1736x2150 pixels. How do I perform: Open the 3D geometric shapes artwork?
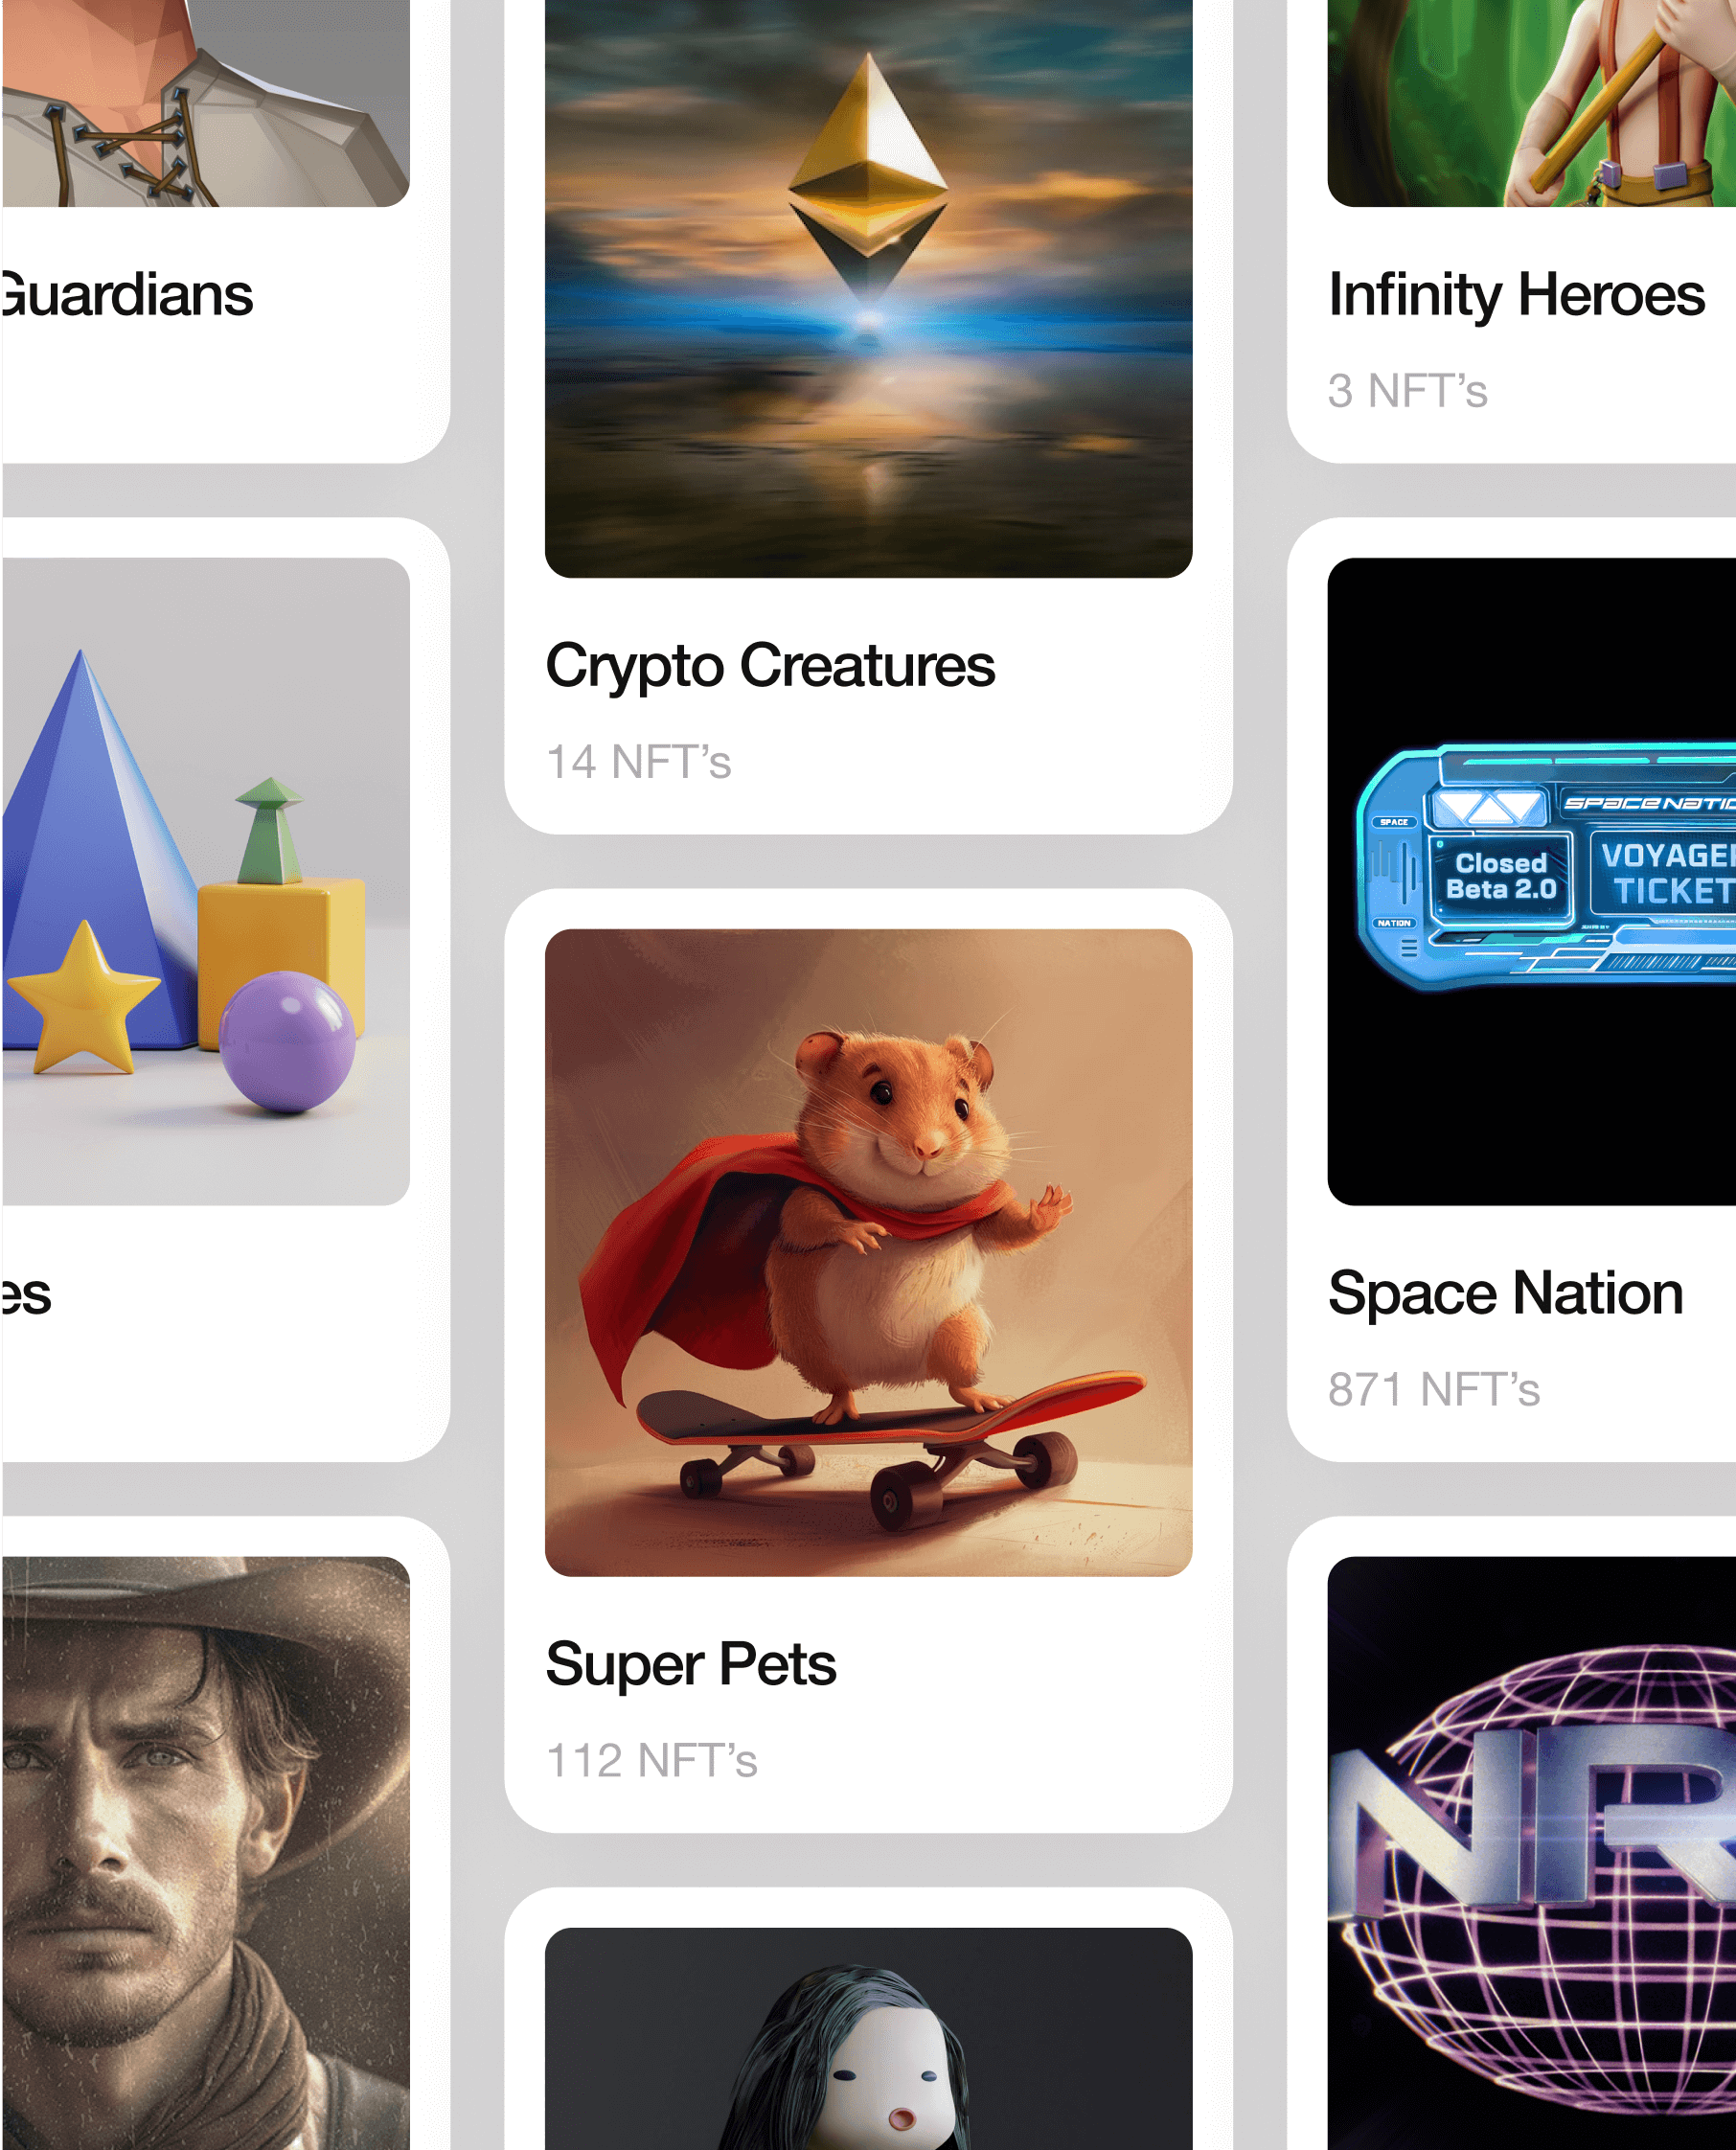pyautogui.click(x=205, y=881)
